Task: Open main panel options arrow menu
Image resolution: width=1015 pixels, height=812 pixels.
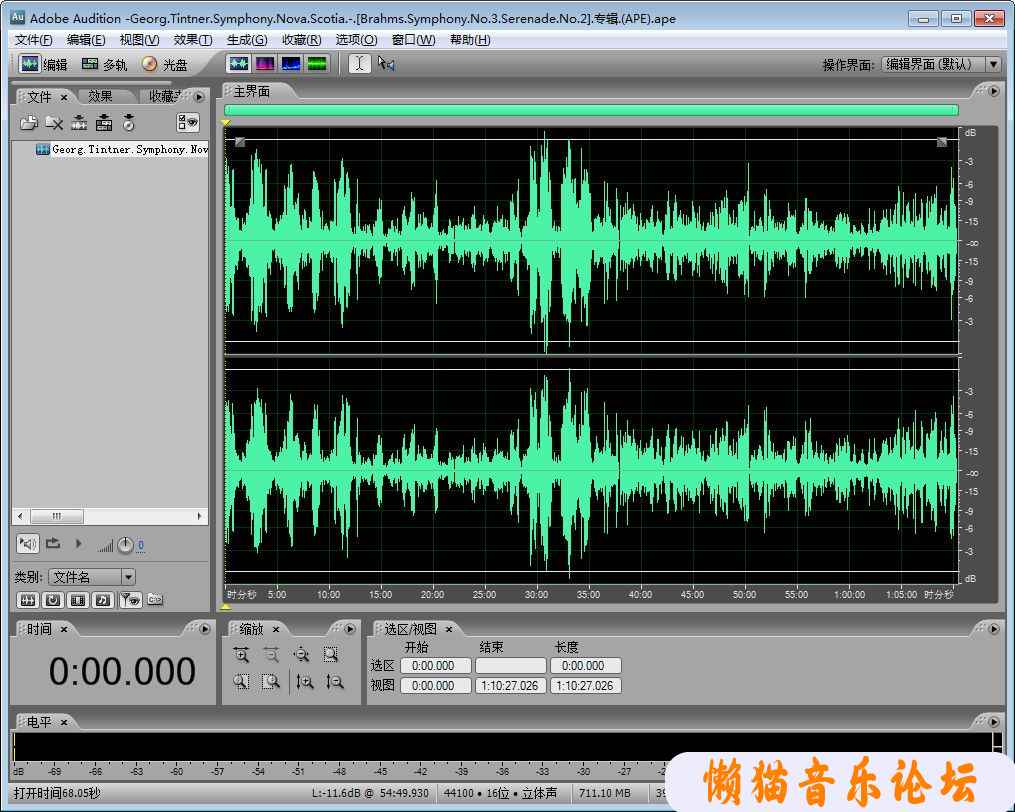Action: click(994, 91)
